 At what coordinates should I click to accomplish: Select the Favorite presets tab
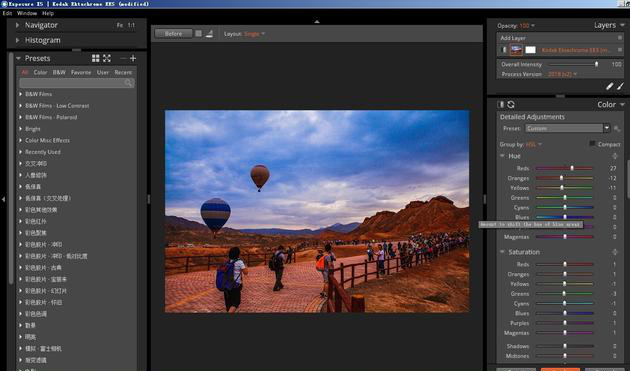[x=81, y=72]
